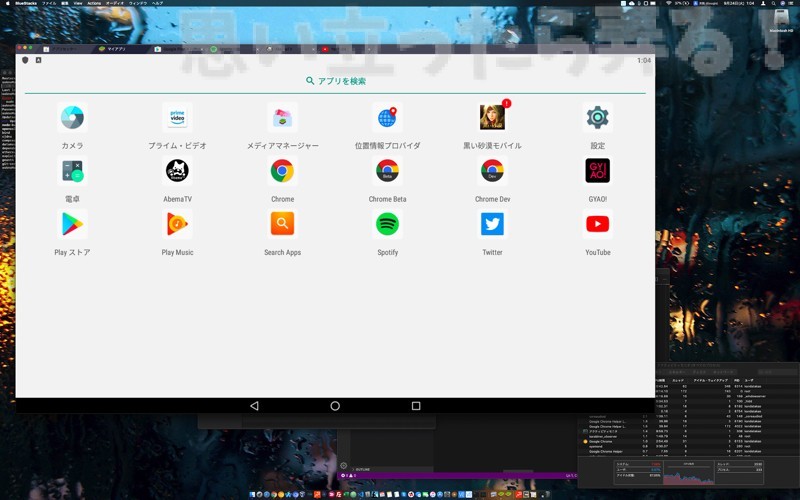The width and height of the screenshot is (800, 500).
Task: Click the Wi-Fi icon in menu bar
Action: point(668,3)
